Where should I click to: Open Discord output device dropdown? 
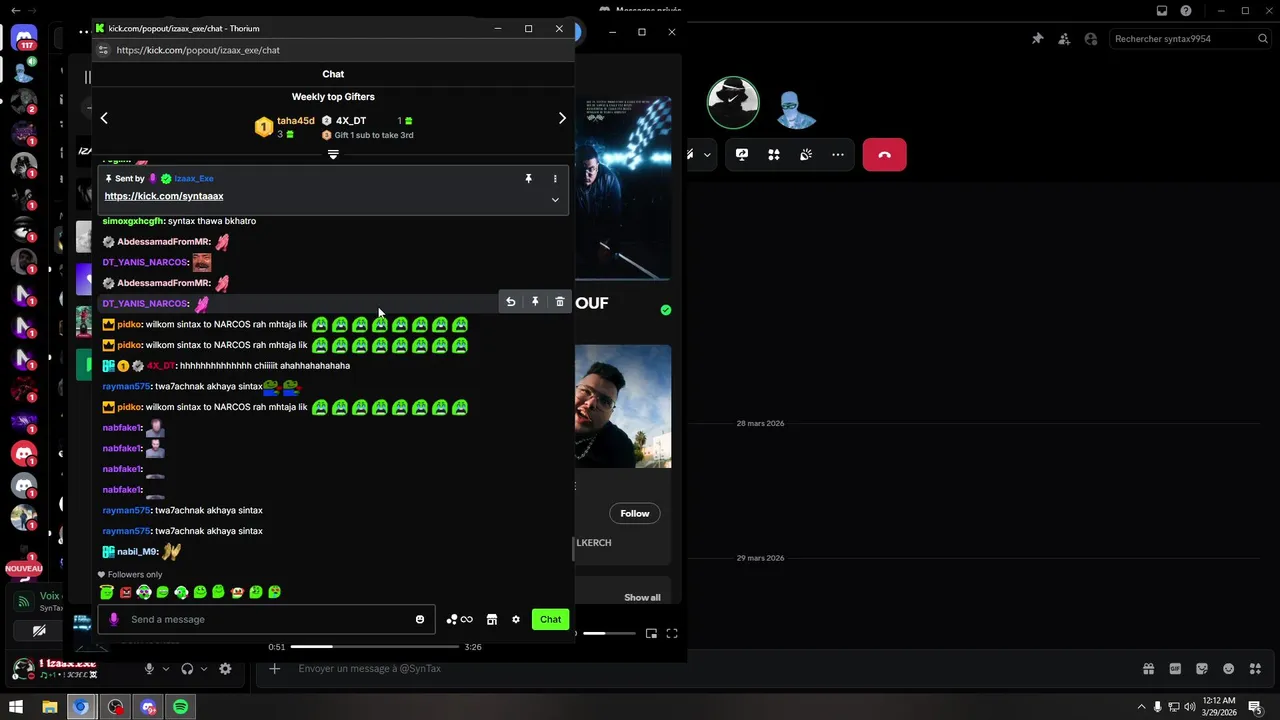[x=204, y=669]
